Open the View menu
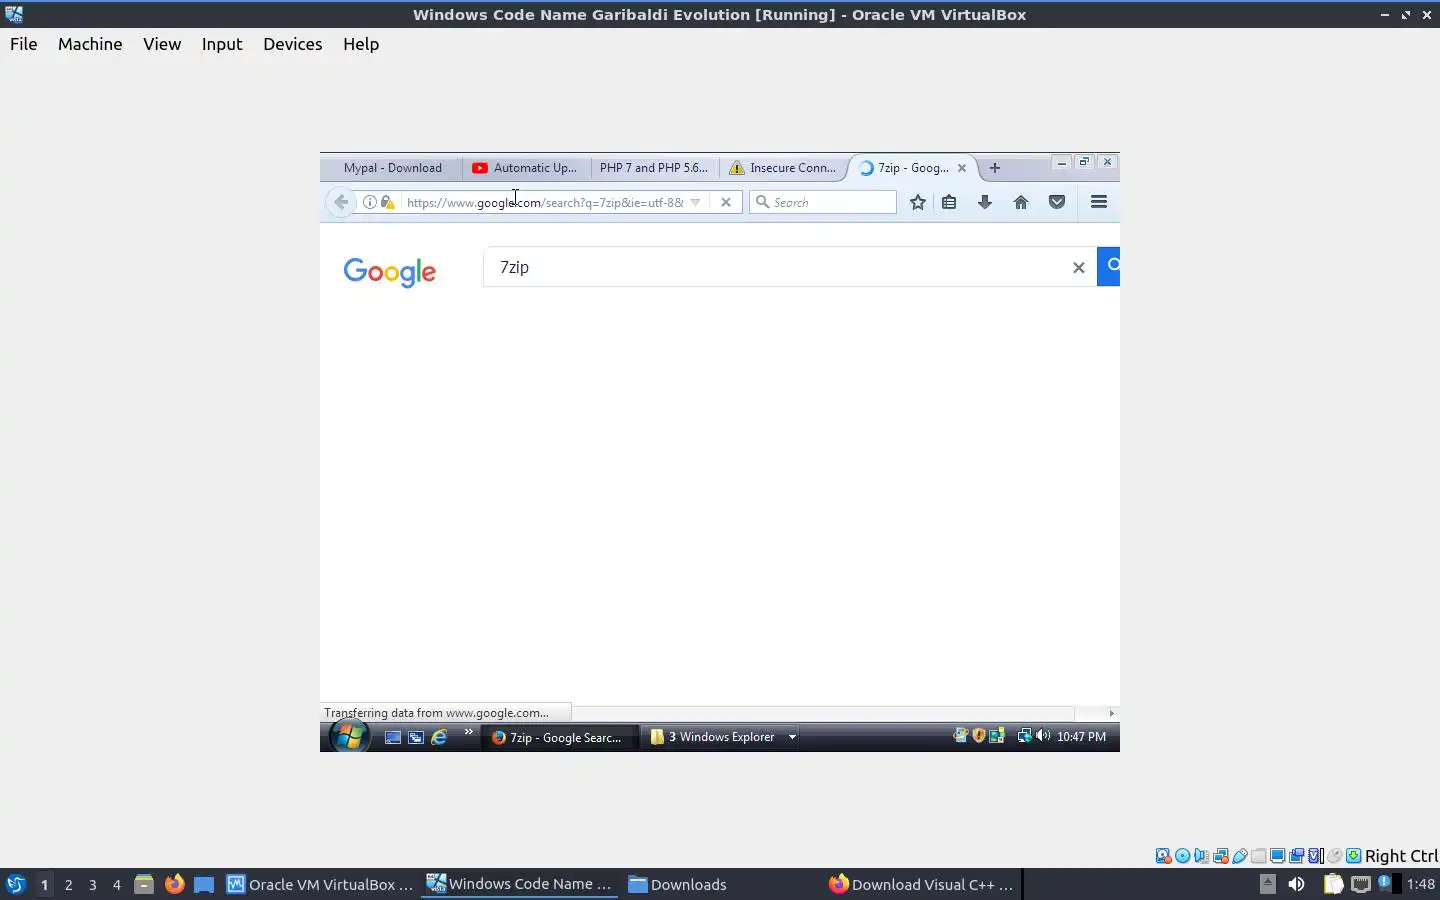The width and height of the screenshot is (1440, 900). coord(162,44)
